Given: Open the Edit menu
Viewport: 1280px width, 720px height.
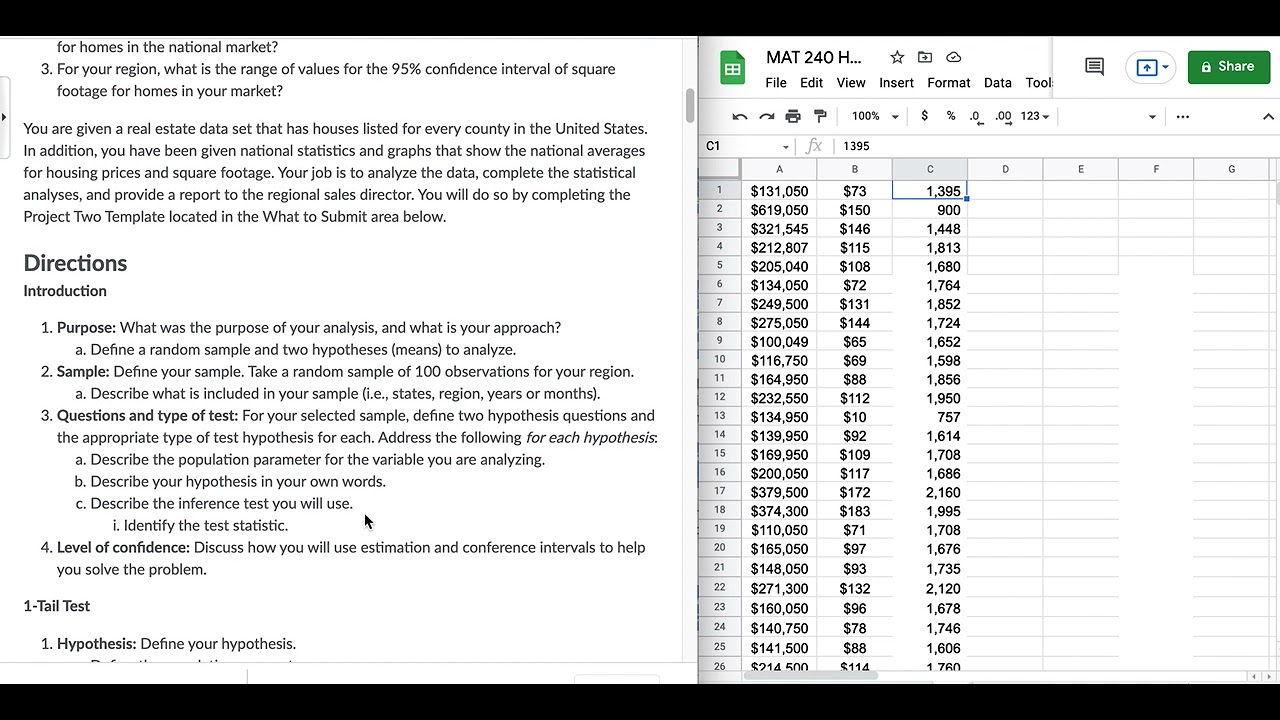Looking at the screenshot, I should [812, 83].
